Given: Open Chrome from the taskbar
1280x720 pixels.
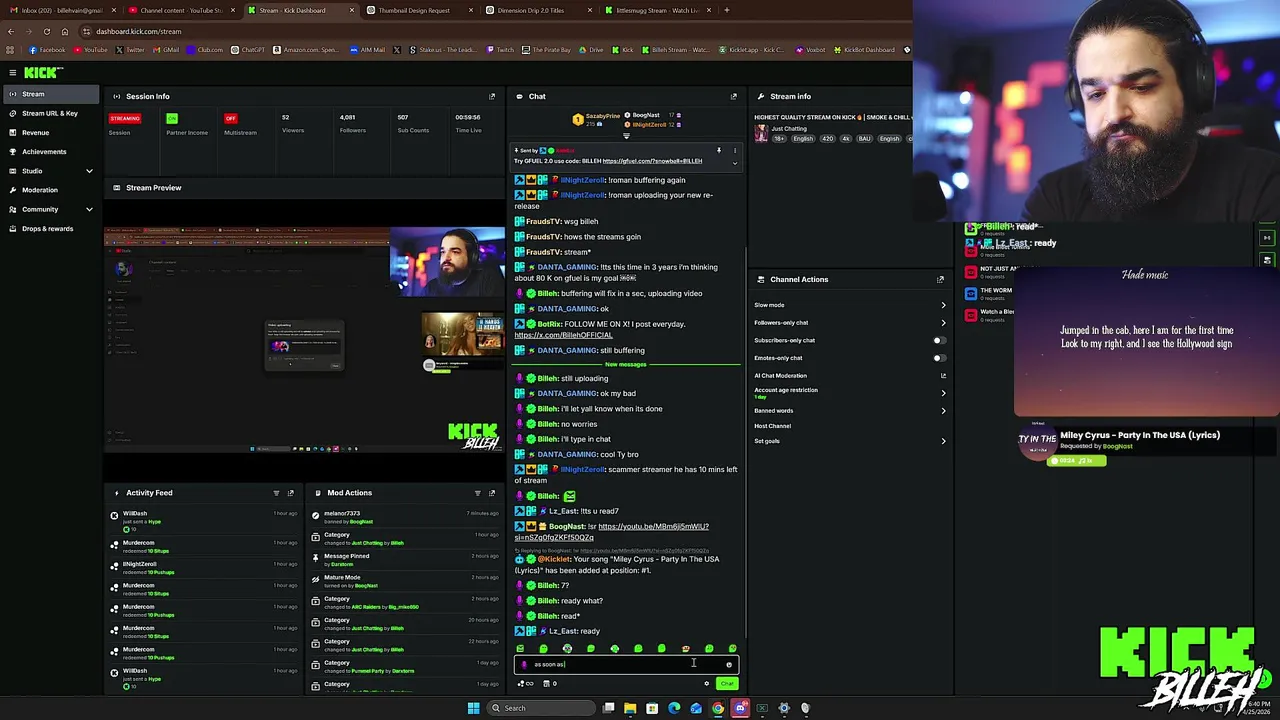Looking at the screenshot, I should [718, 708].
